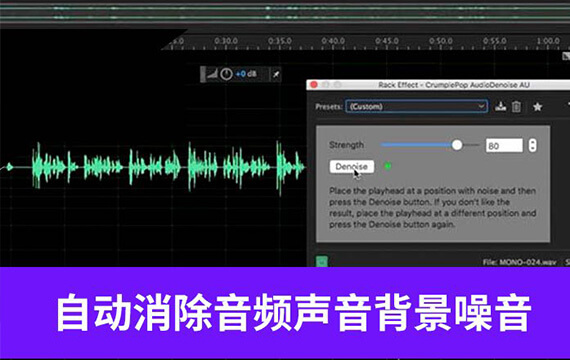
Task: Open the Presets dropdown showing (Custom)
Action: pyautogui.click(x=417, y=106)
